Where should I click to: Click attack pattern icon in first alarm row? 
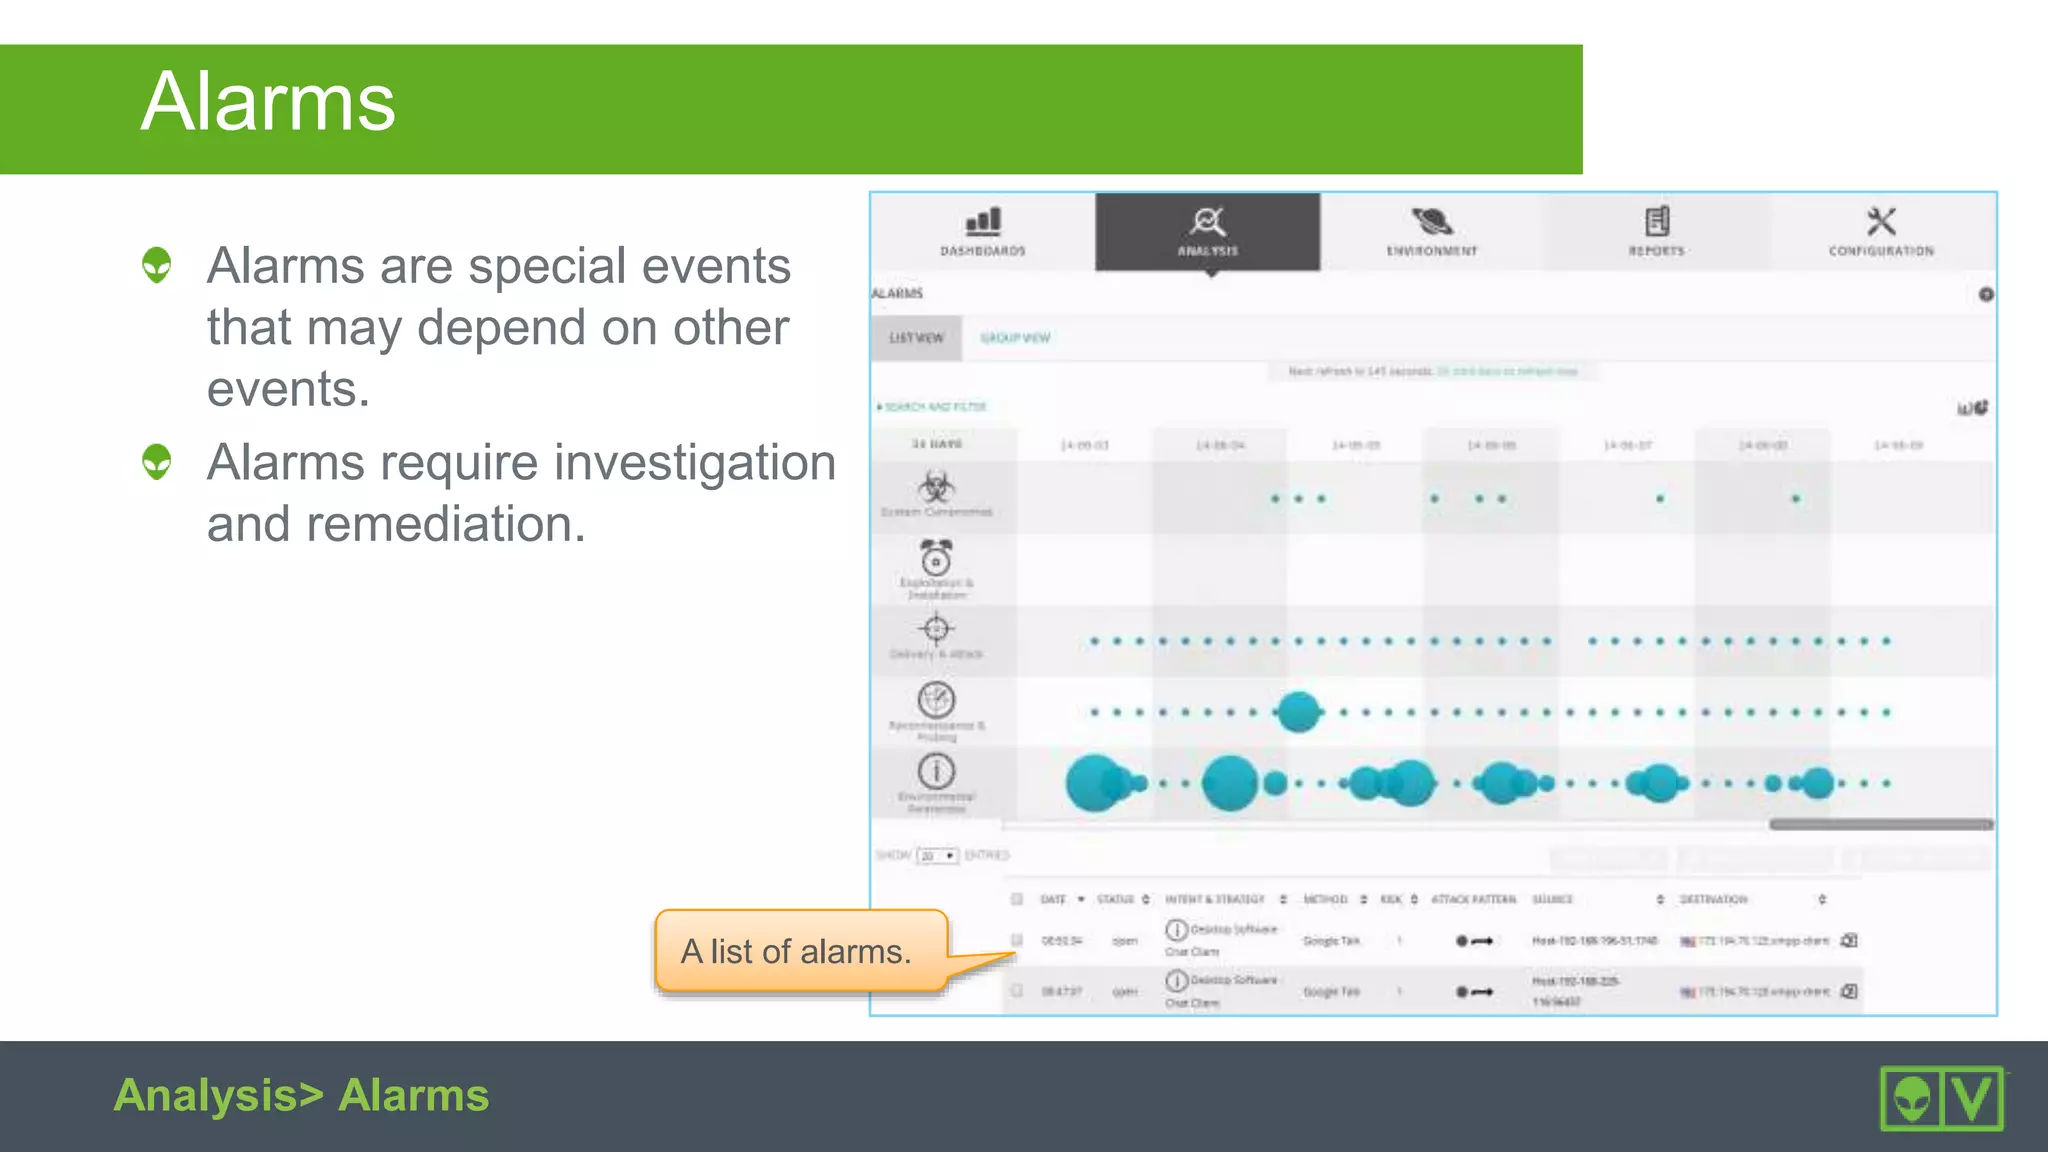(1475, 941)
